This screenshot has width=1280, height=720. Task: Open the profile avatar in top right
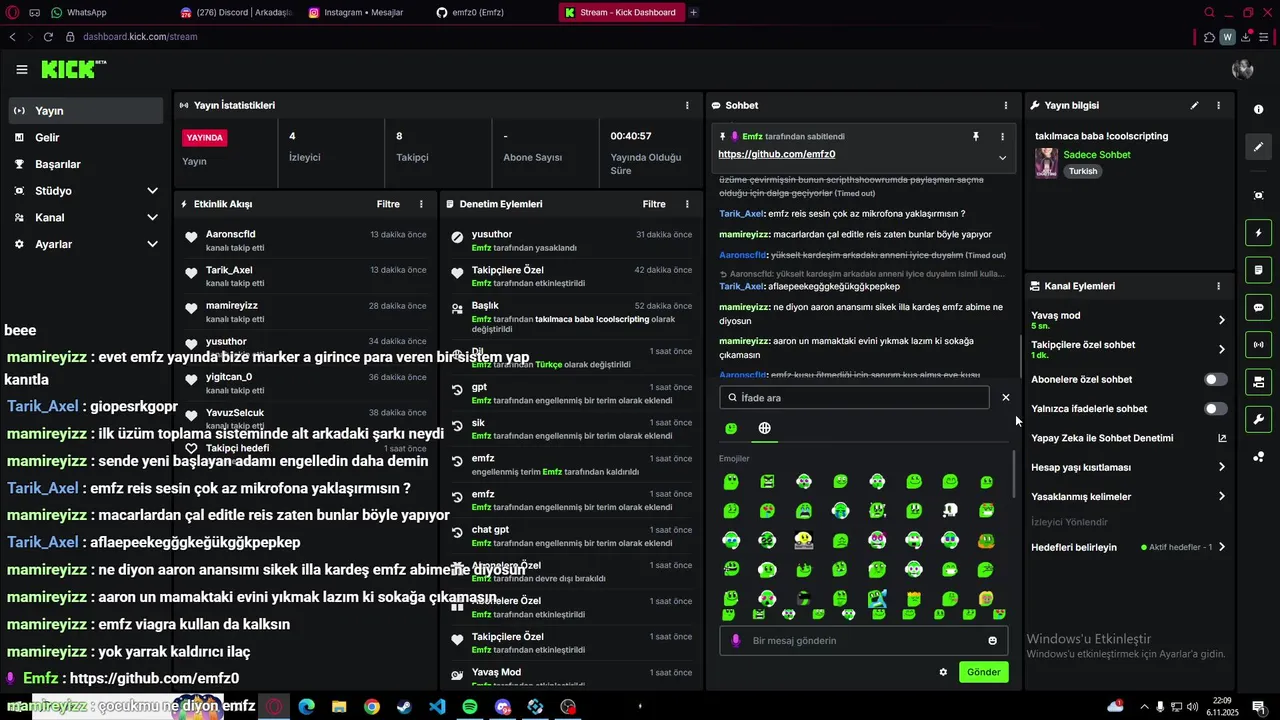[1243, 69]
